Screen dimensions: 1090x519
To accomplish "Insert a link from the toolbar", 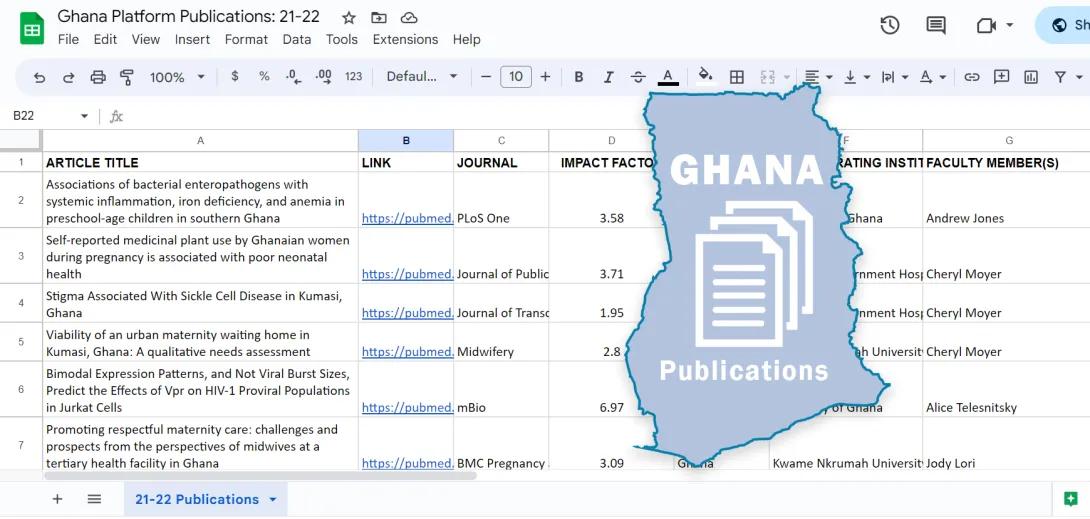I will click(x=972, y=77).
